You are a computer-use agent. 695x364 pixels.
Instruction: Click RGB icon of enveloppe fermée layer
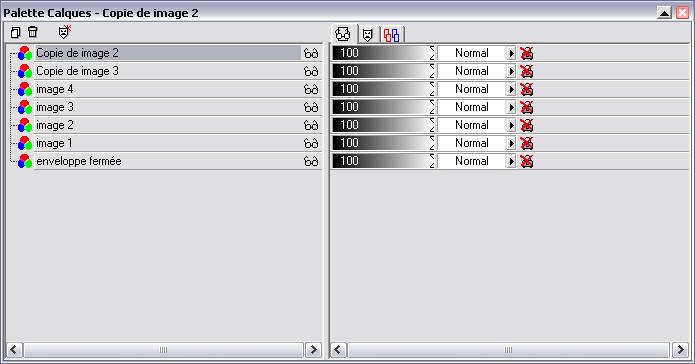coord(25,161)
